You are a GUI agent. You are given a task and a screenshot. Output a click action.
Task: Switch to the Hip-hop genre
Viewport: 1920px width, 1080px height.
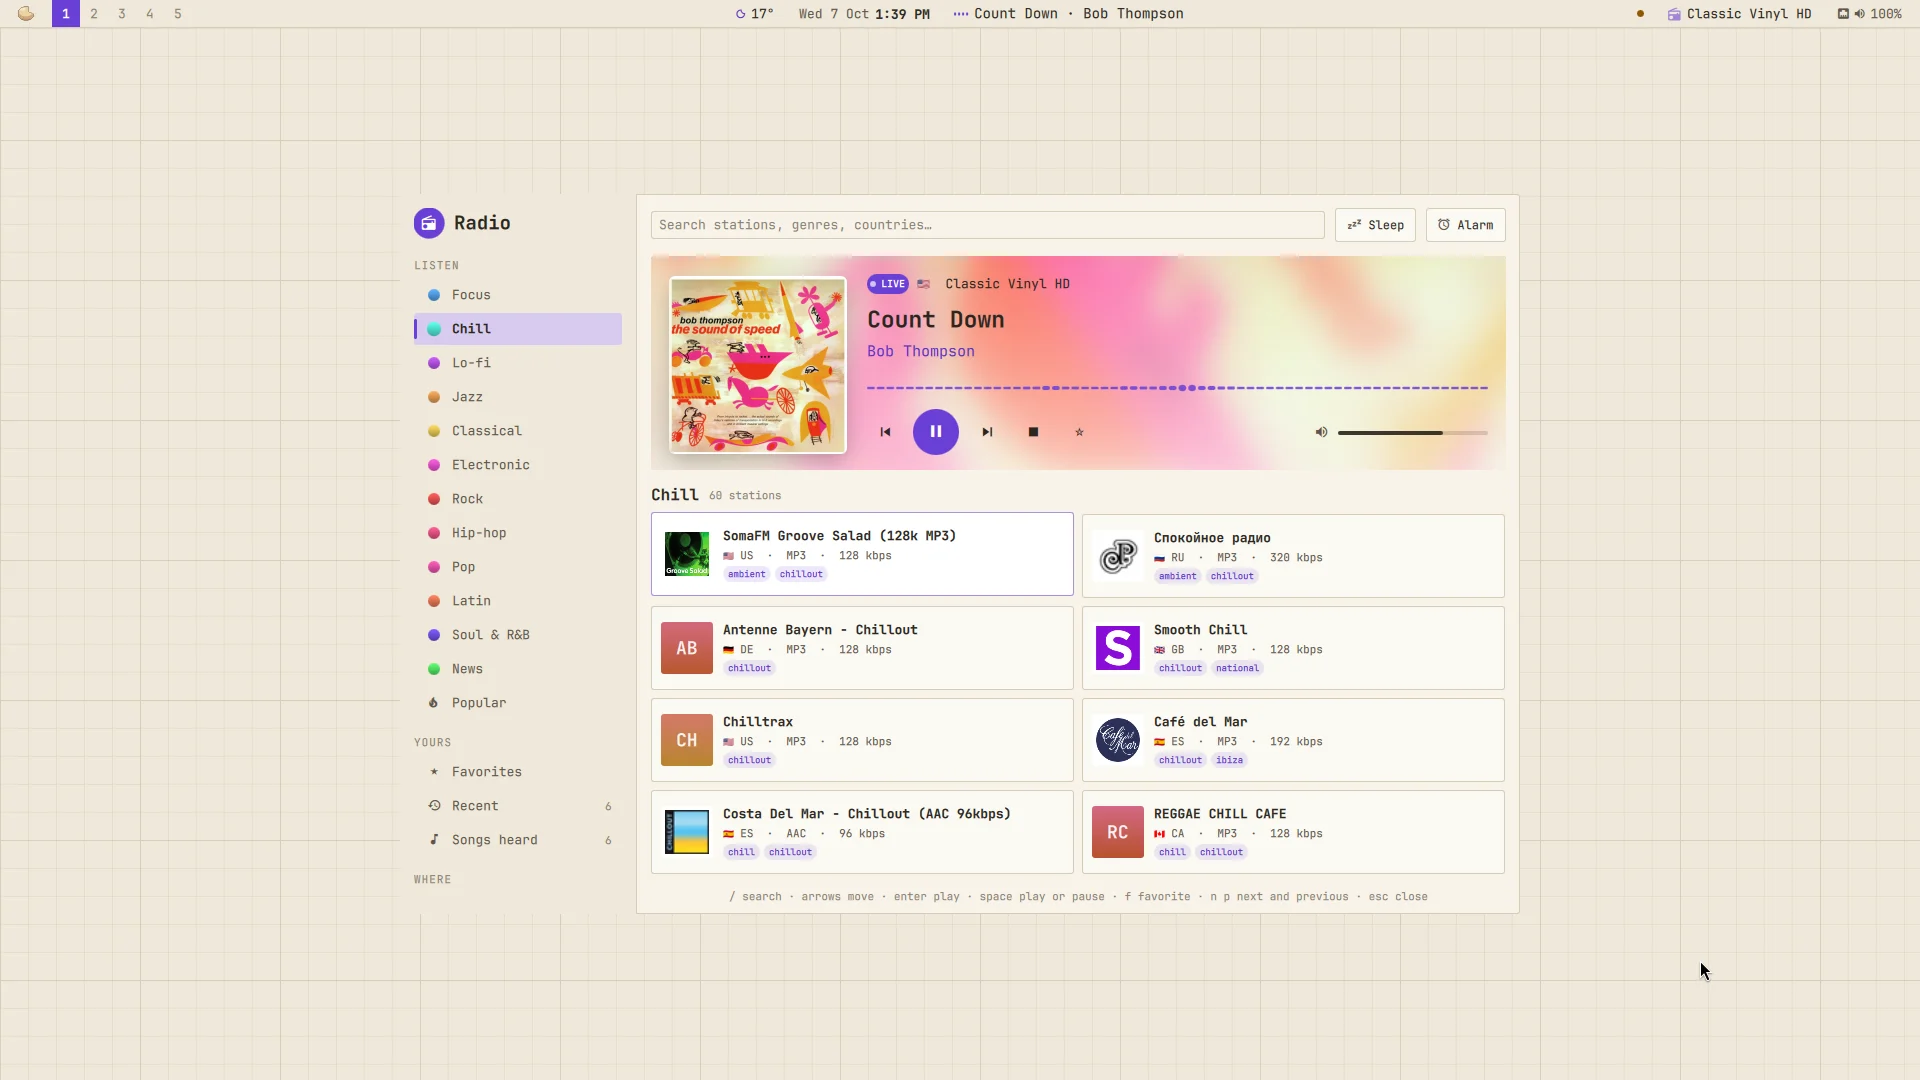pyautogui.click(x=517, y=533)
